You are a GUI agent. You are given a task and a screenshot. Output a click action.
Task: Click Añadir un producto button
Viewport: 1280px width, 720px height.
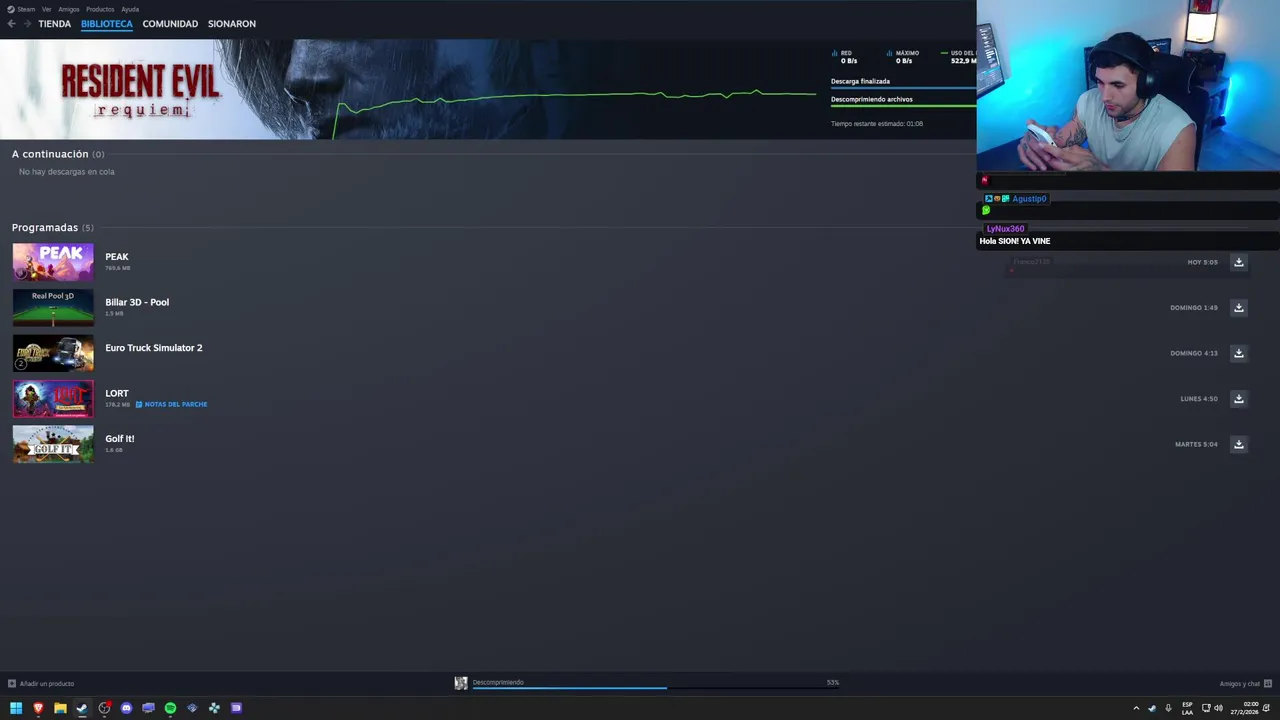(41, 684)
